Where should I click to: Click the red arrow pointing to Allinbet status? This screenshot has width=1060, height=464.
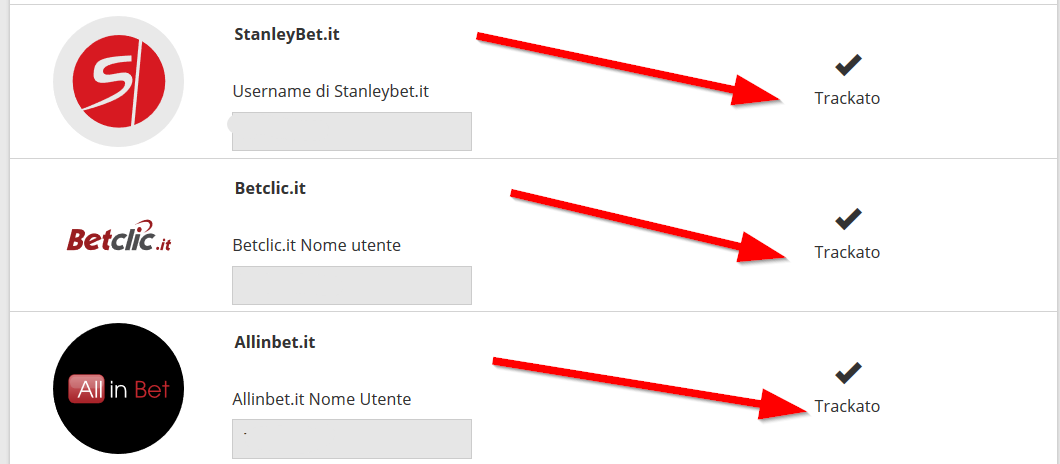pos(650,388)
